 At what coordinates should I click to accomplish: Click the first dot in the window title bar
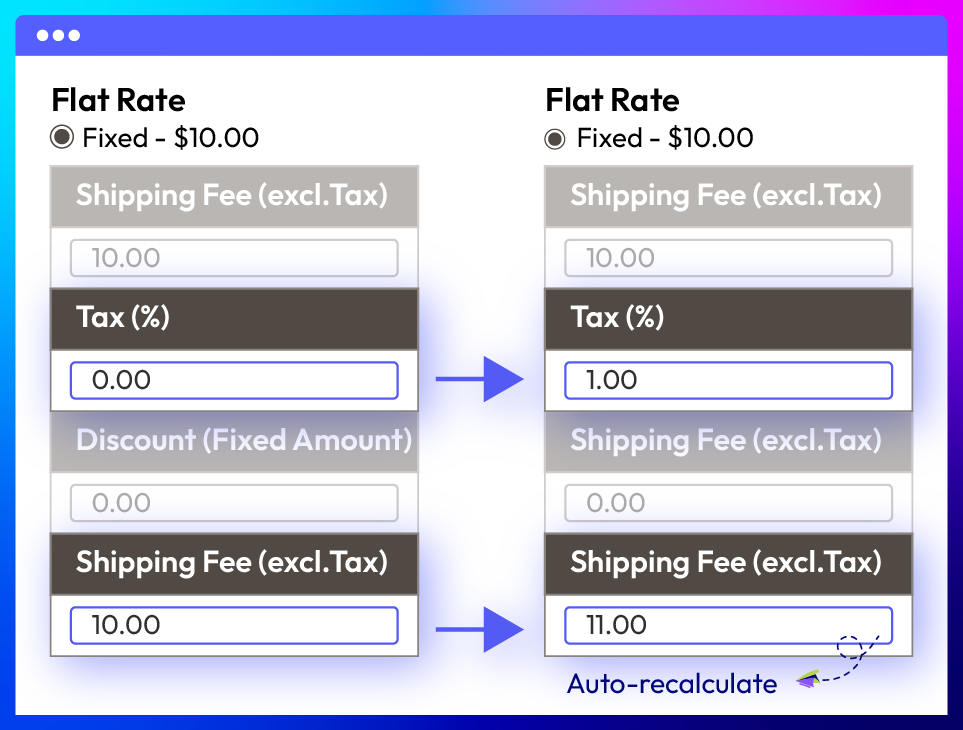pyautogui.click(x=43, y=36)
